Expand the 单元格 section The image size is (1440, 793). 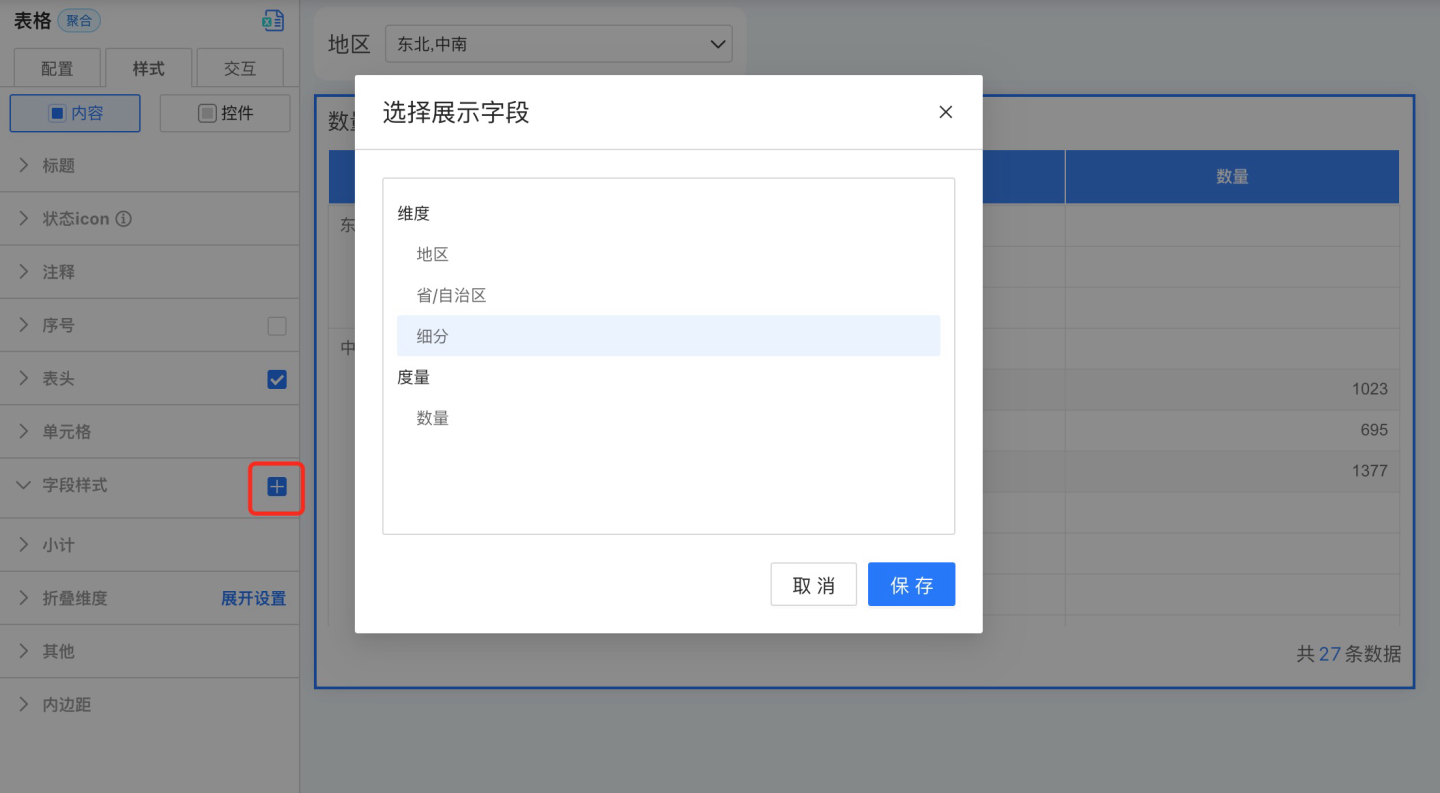[x=66, y=432]
